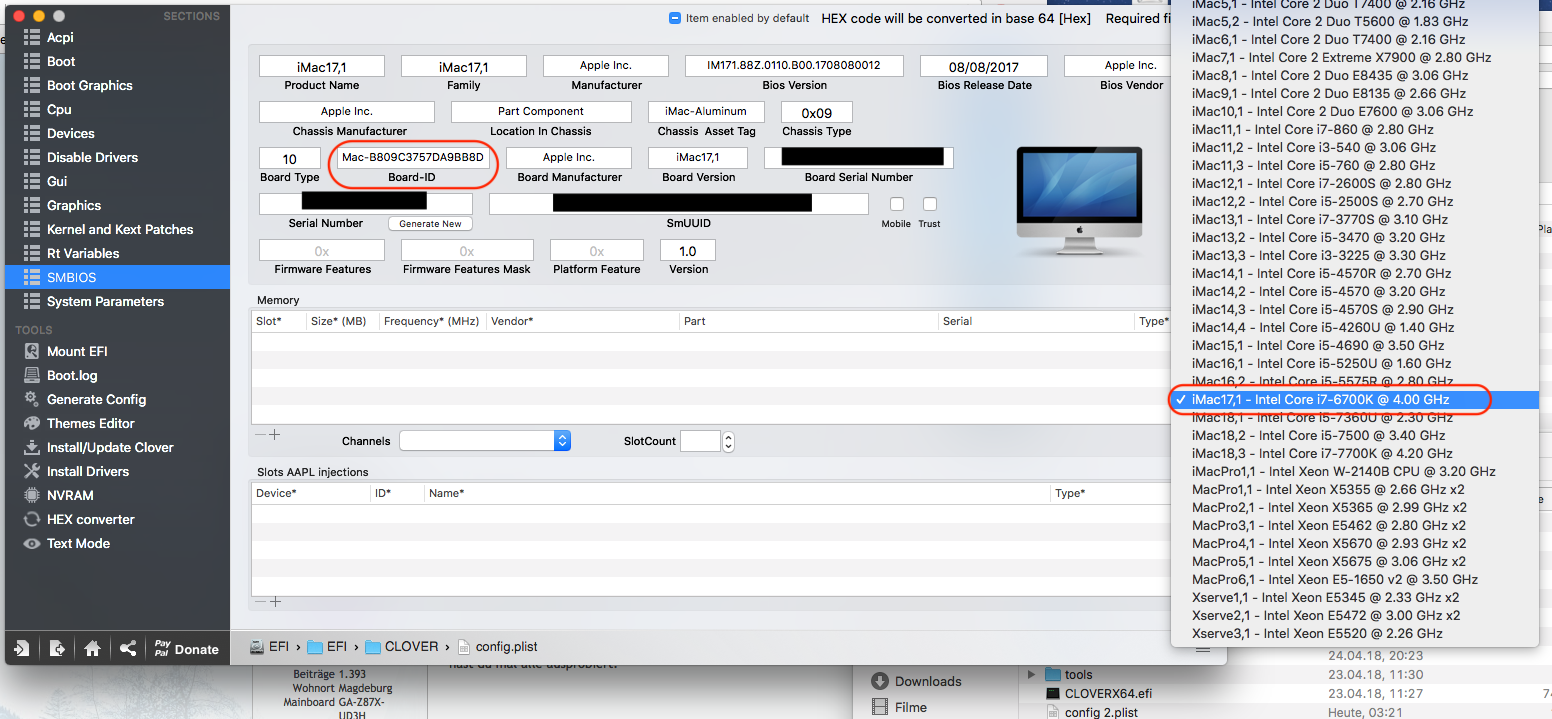1552x719 pixels.
Task: Click the share icon in bottom bar
Action: (128, 648)
